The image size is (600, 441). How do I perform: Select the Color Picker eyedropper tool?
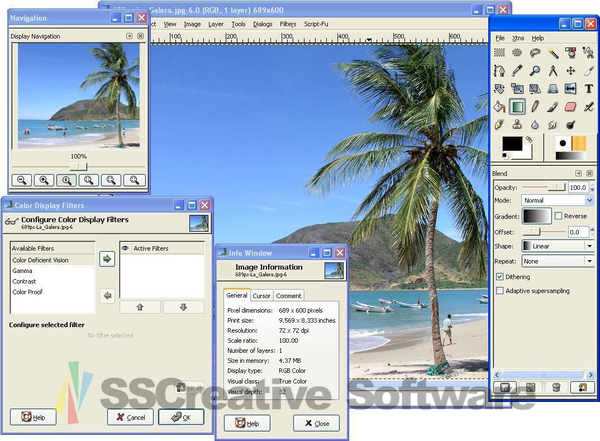517,70
